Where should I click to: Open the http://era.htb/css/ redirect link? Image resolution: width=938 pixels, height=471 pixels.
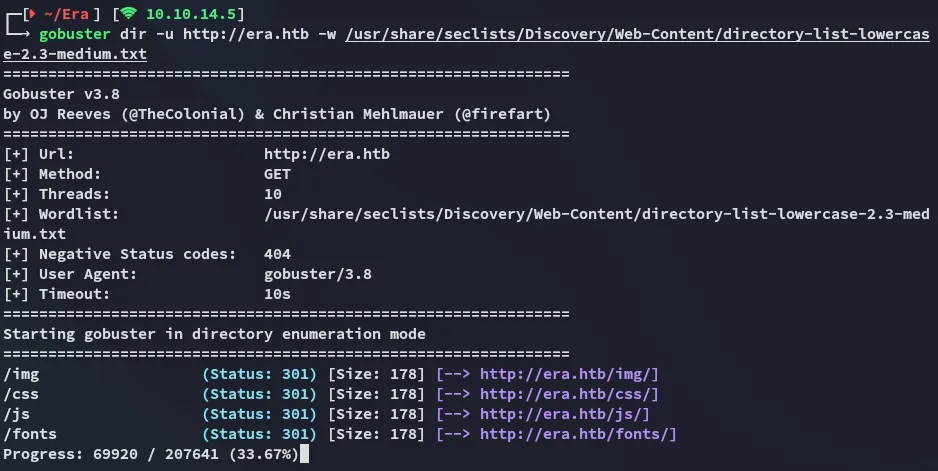tap(569, 394)
